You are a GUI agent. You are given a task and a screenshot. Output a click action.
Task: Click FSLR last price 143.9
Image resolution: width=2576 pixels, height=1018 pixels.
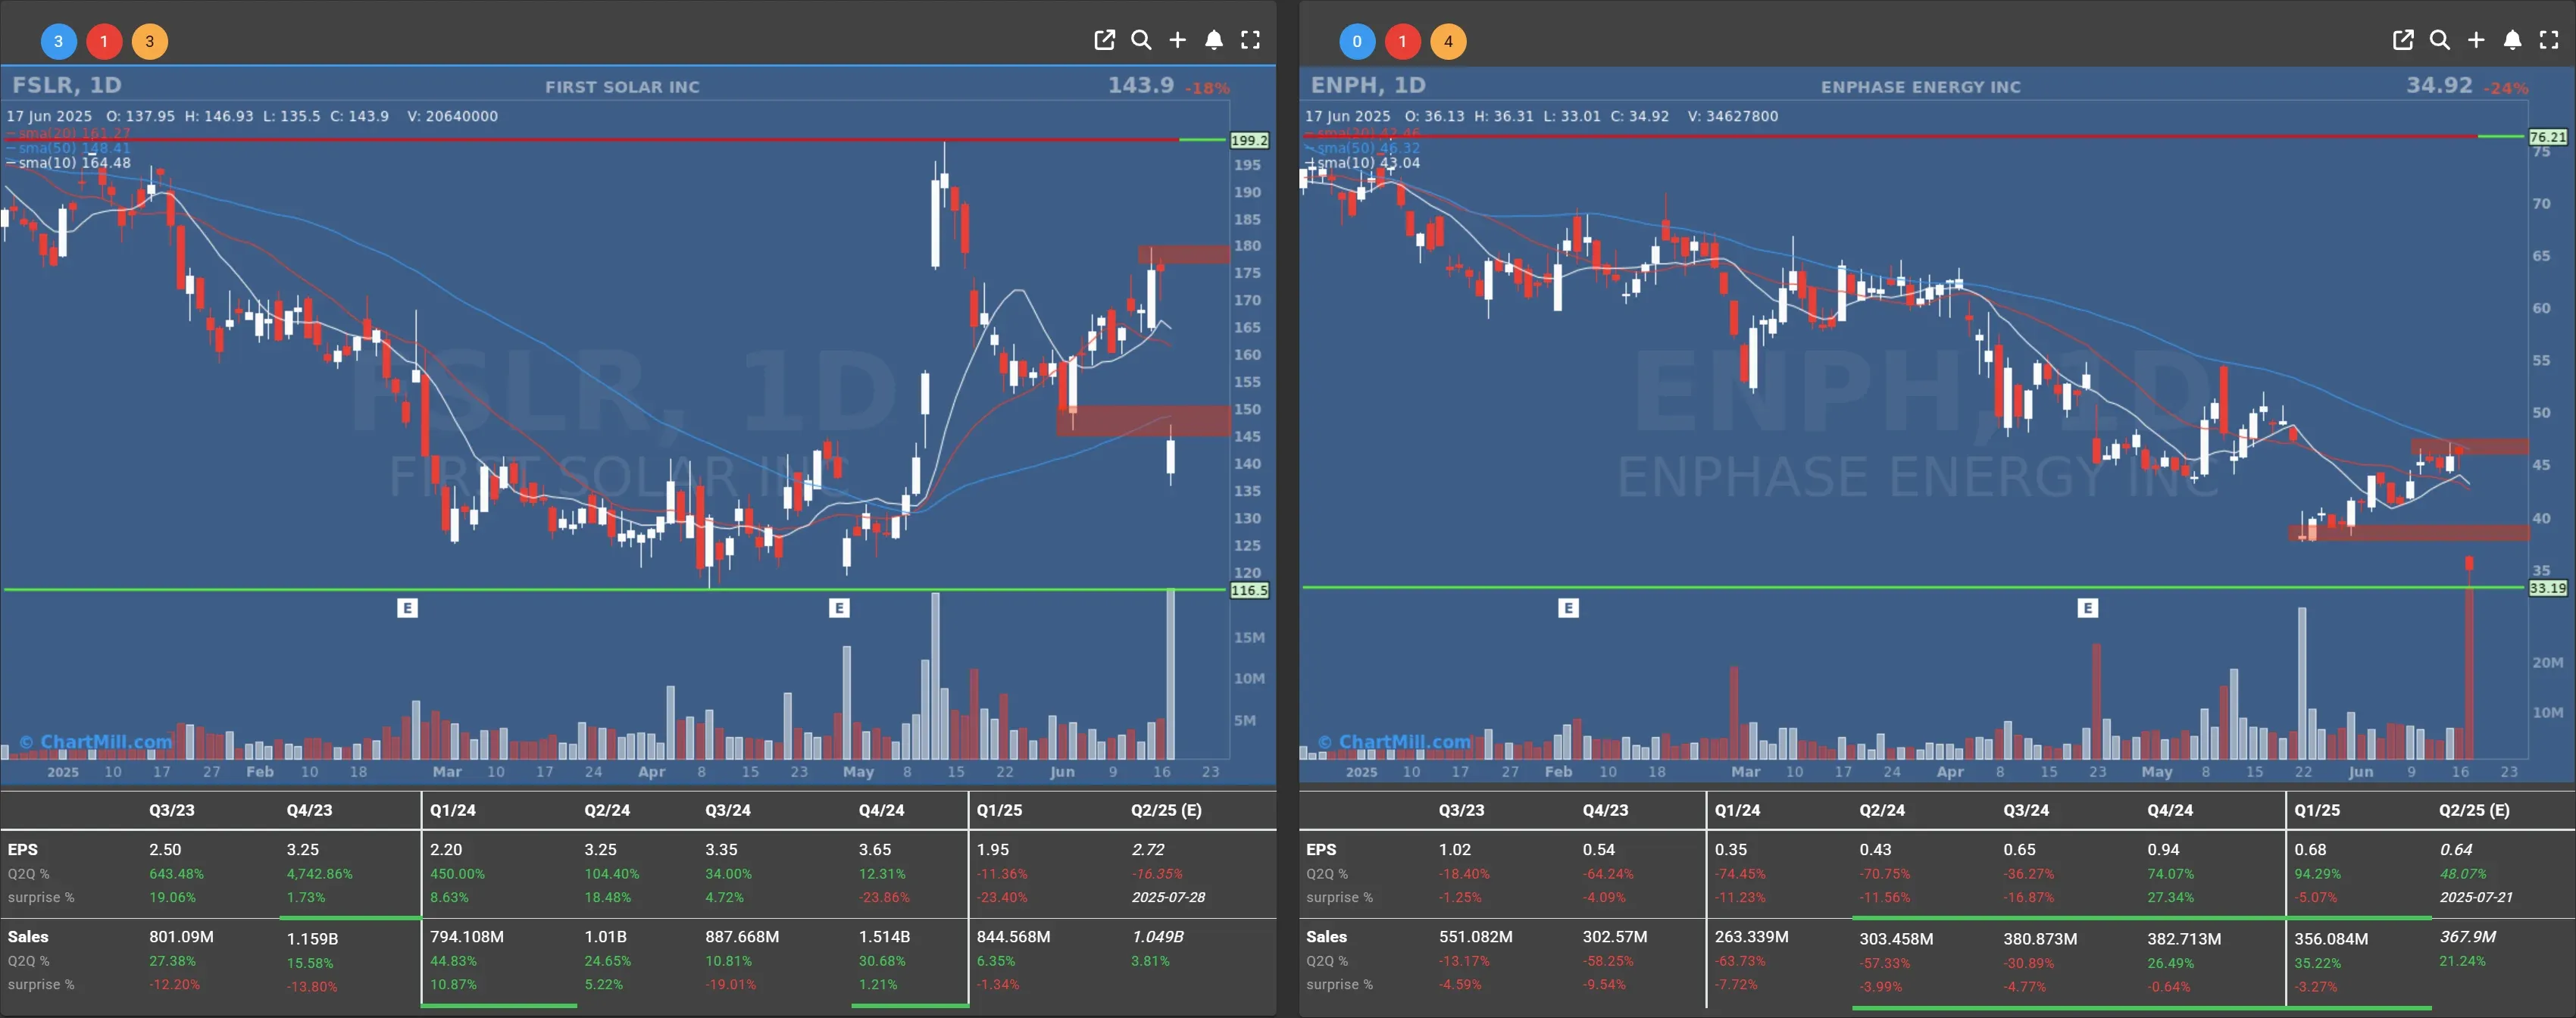(1141, 85)
